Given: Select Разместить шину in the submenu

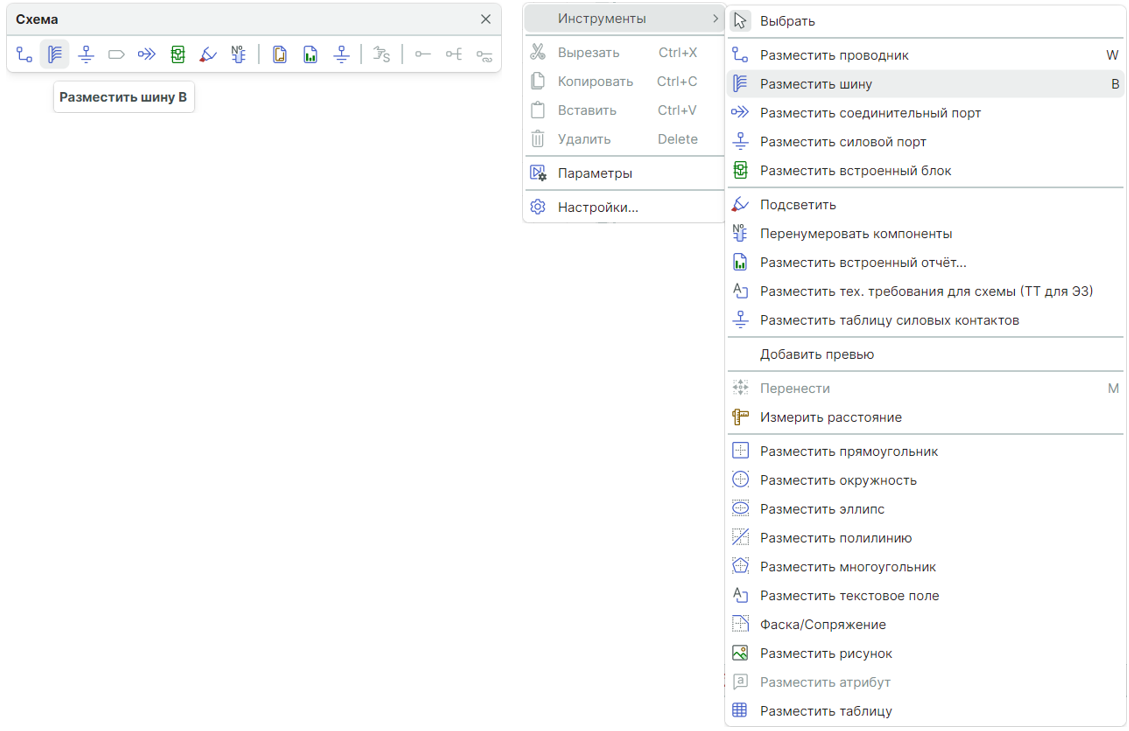Looking at the screenshot, I should pyautogui.click(x=816, y=84).
